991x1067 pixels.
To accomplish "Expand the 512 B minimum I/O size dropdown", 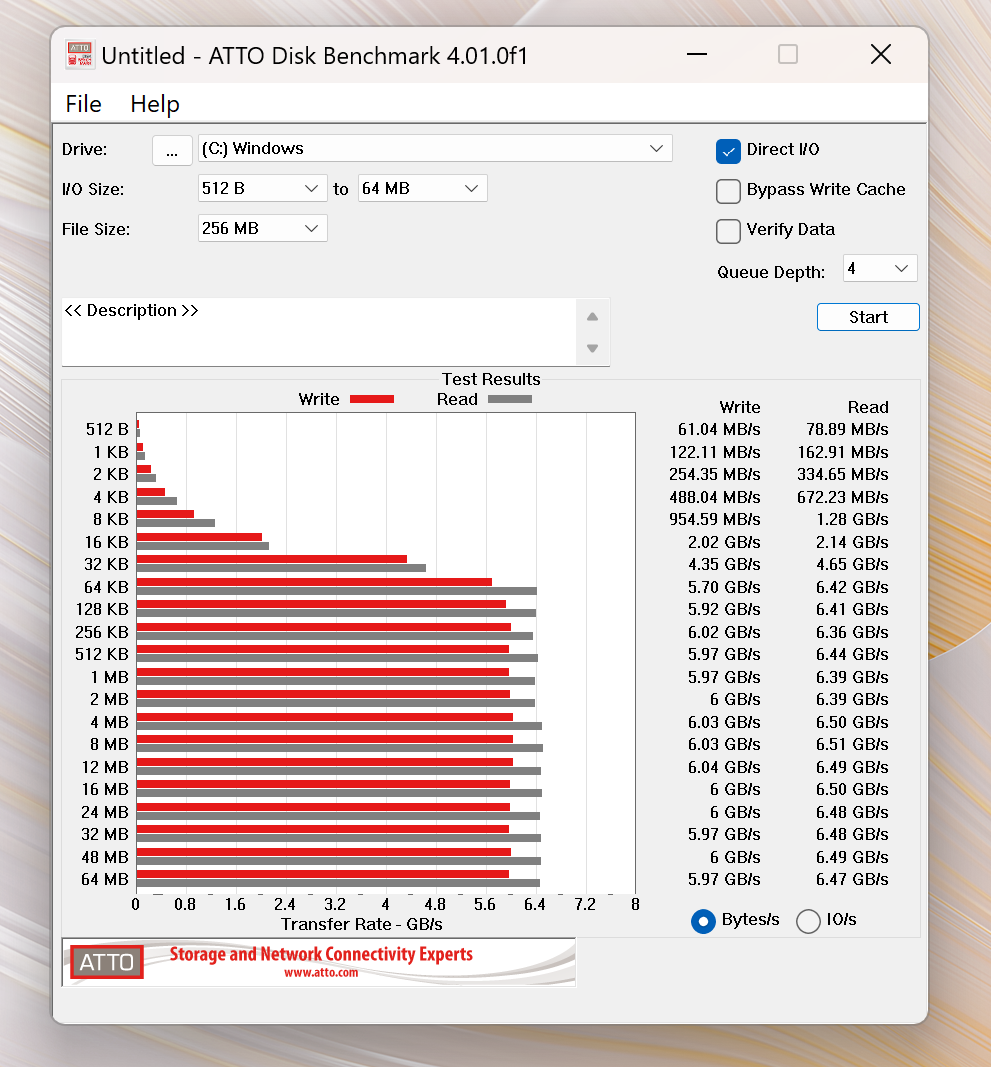I will coord(263,188).
